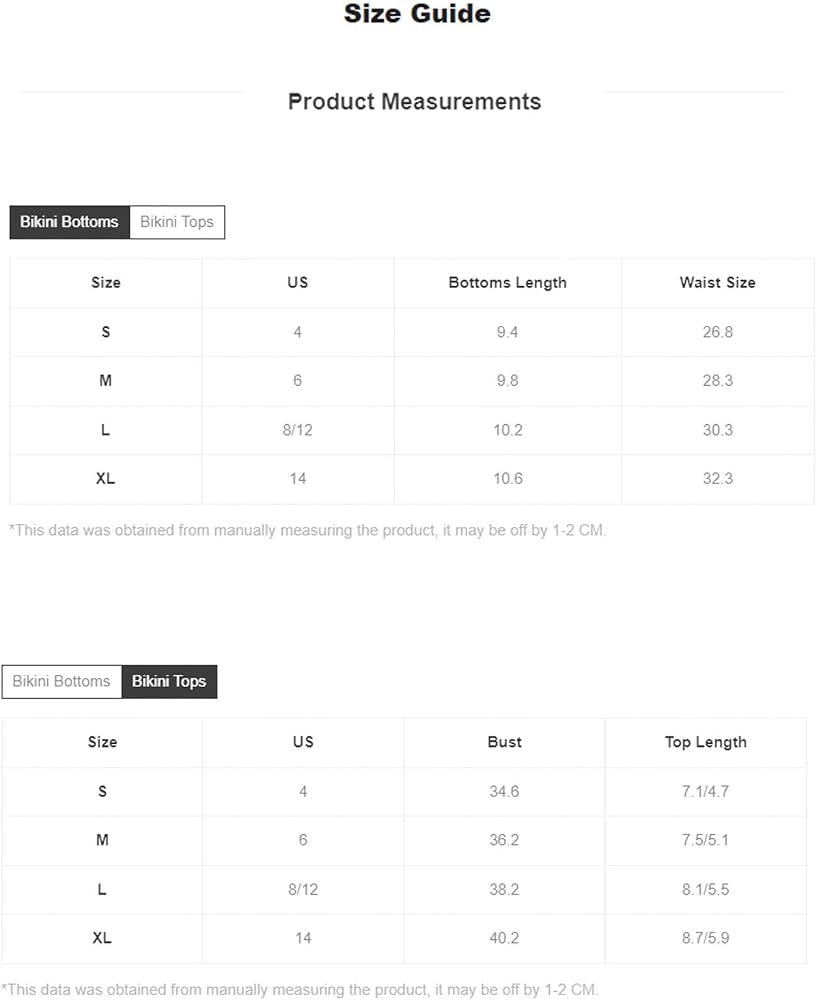Click bust value 34.6
Image resolution: width=817 pixels, height=1000 pixels.
[x=504, y=791]
